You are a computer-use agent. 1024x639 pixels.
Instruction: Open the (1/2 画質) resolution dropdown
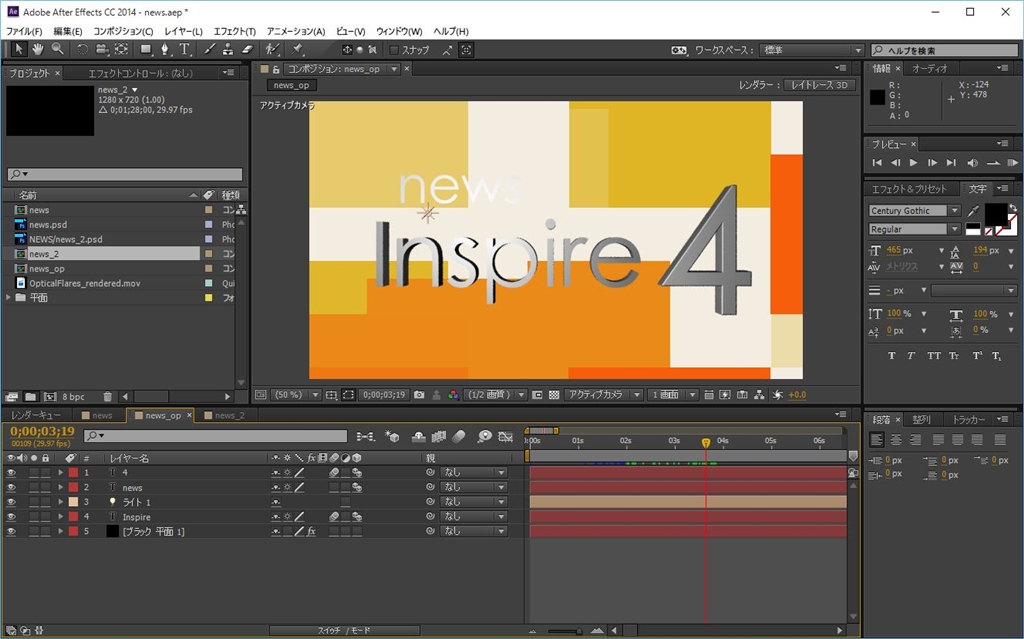tap(496, 395)
